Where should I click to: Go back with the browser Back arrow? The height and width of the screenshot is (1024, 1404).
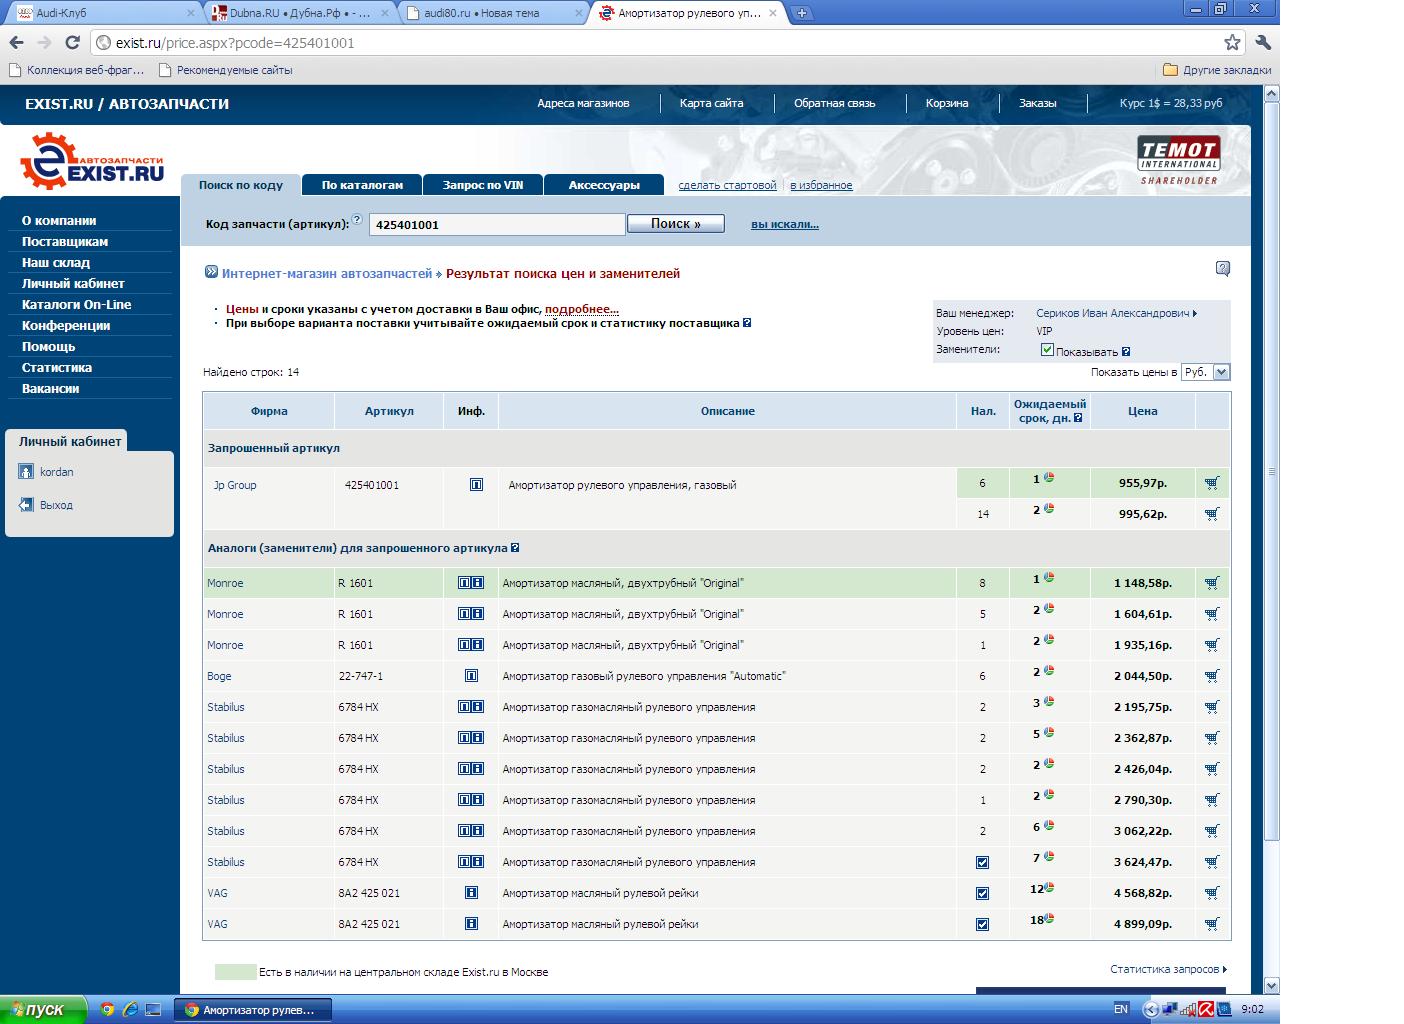(x=16, y=43)
